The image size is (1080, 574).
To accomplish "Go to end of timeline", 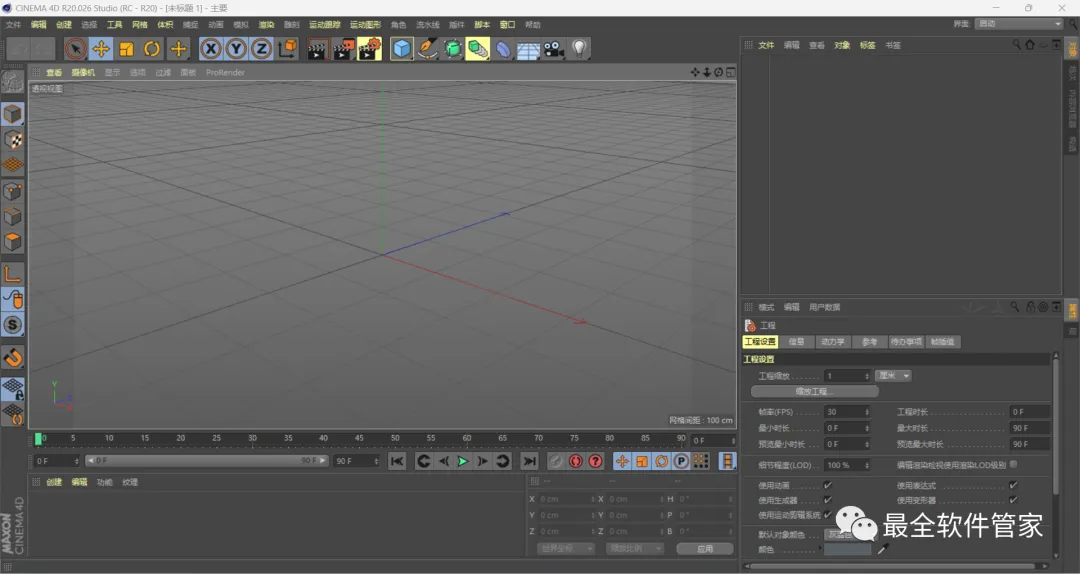I will click(529, 461).
